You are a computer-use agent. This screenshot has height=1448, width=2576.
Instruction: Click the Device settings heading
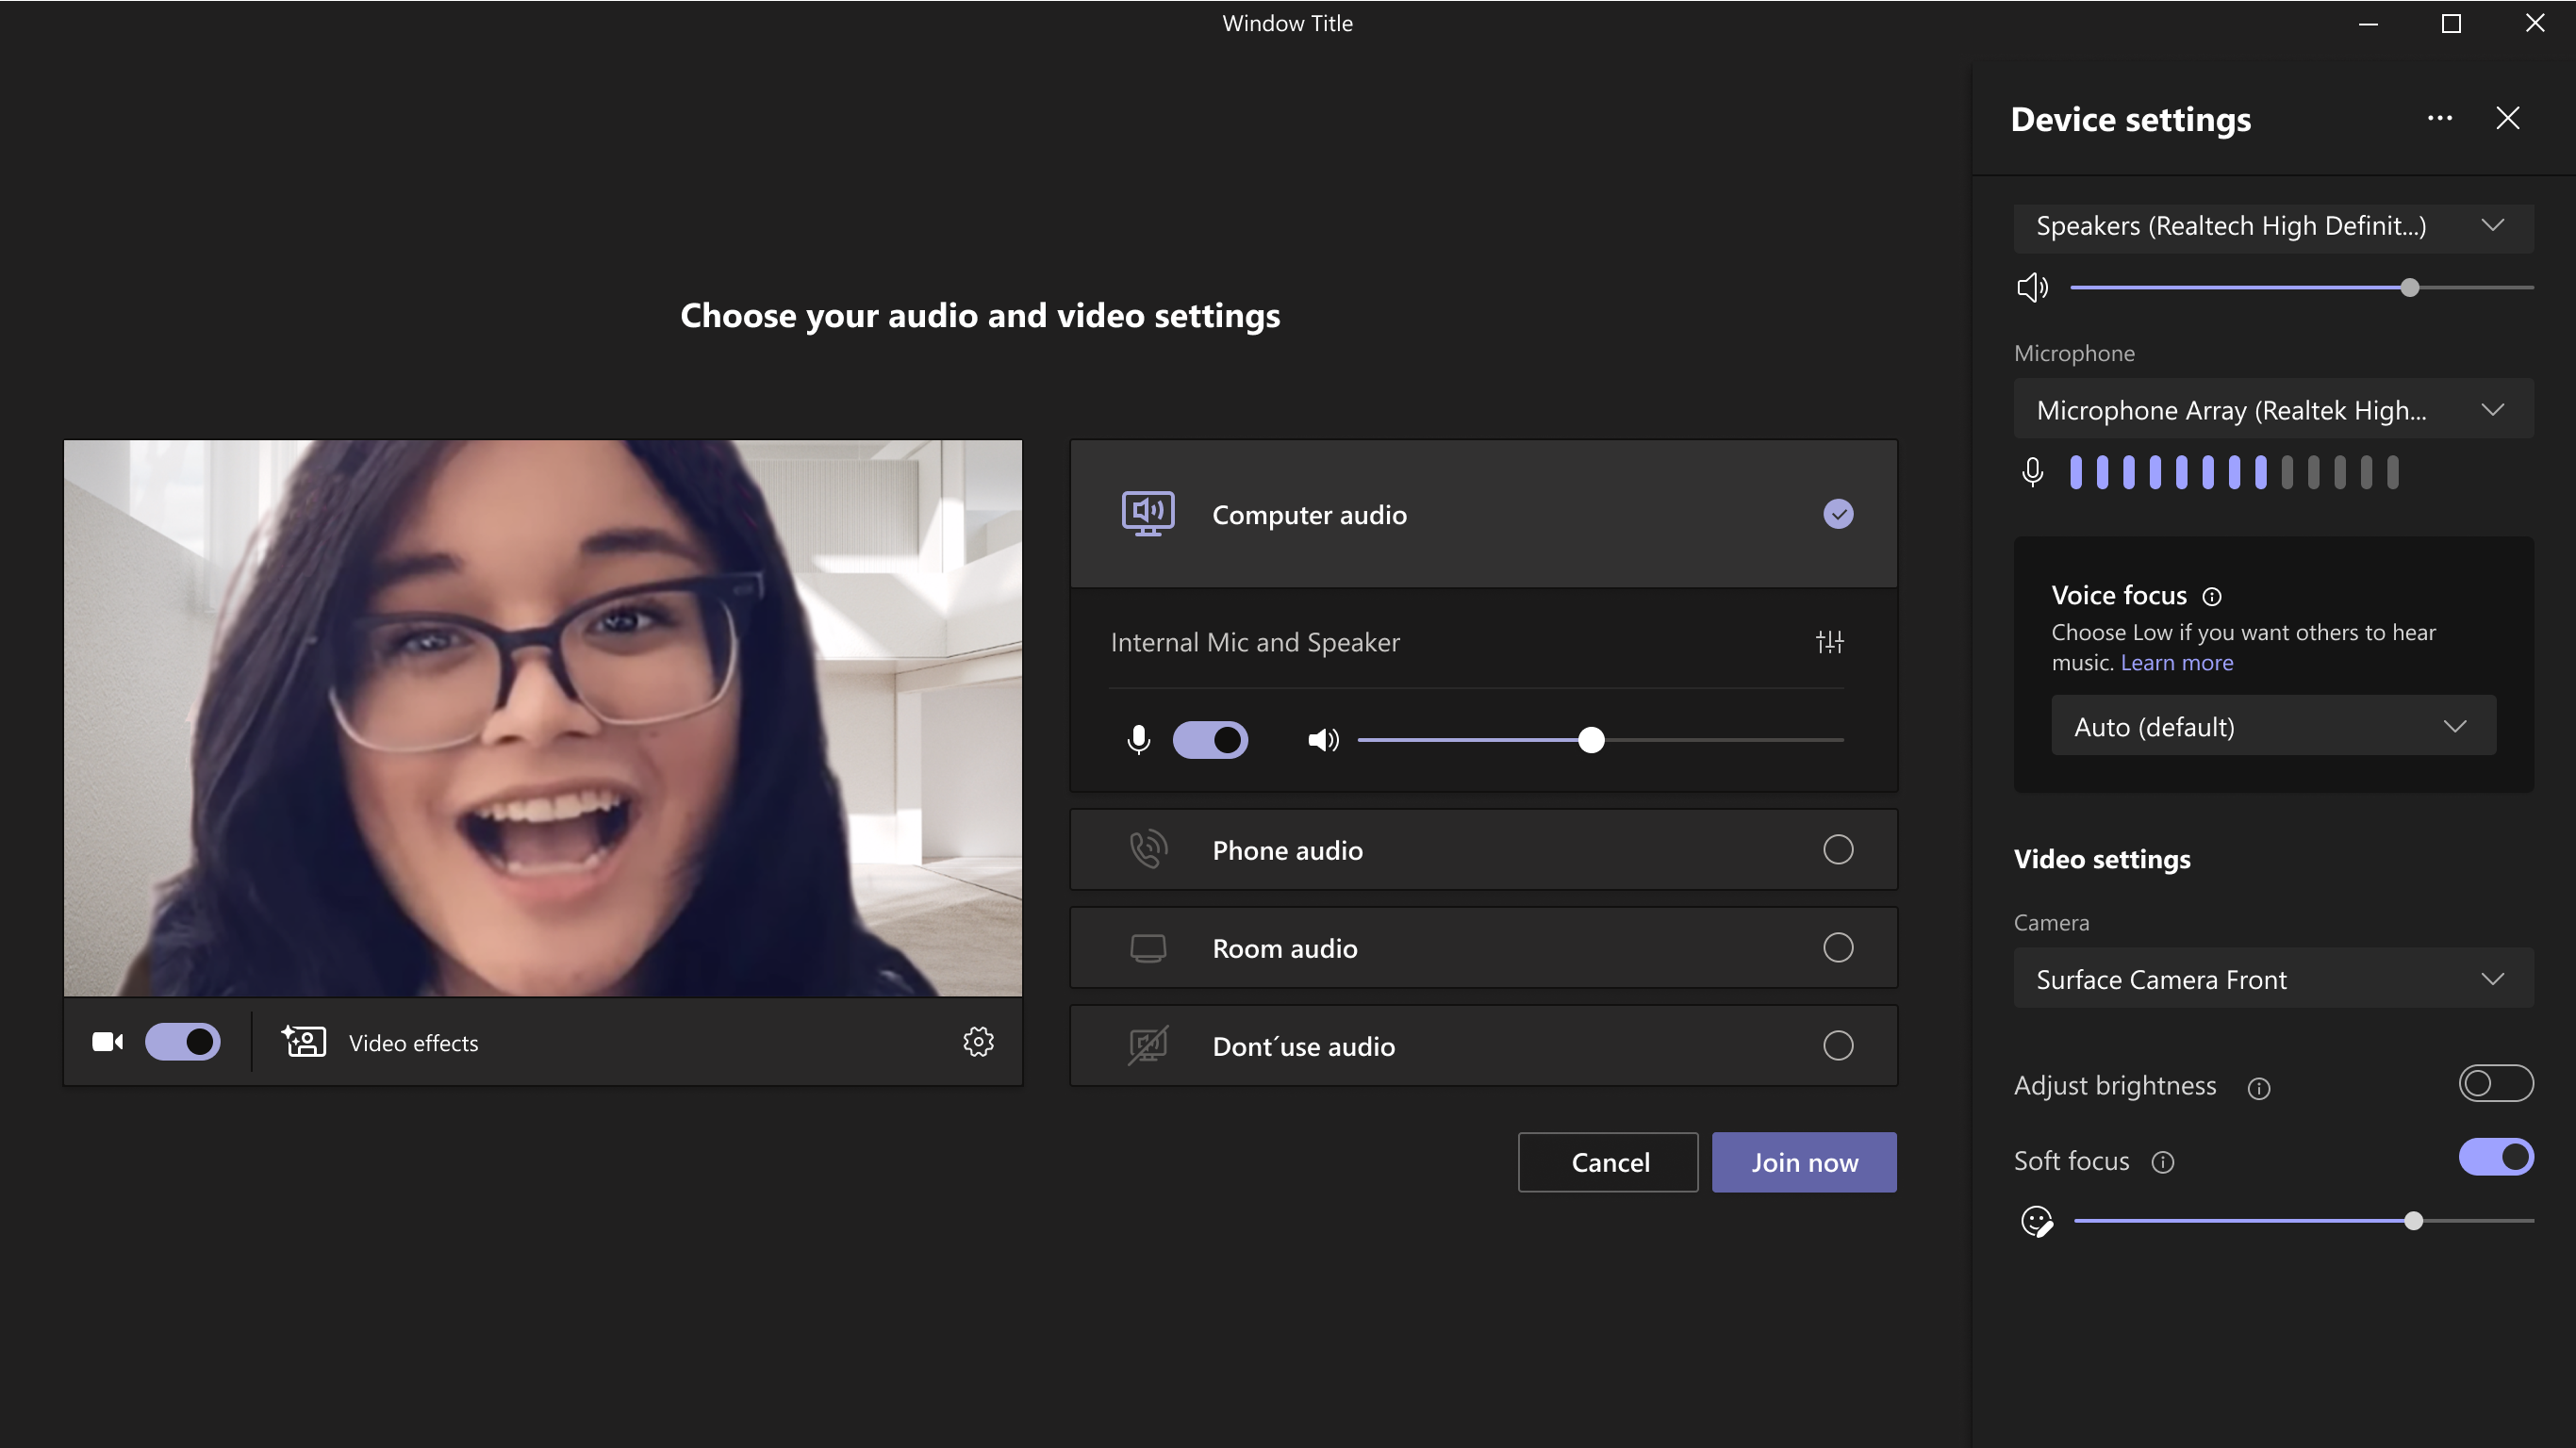(2131, 120)
